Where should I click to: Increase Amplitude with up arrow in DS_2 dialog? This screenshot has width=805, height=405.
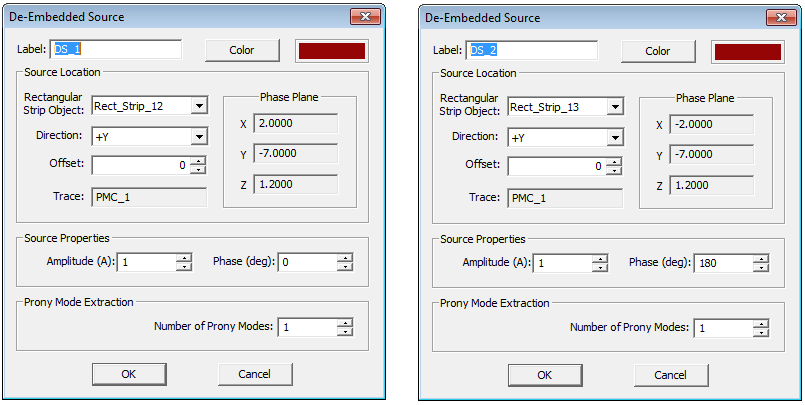coord(600,259)
